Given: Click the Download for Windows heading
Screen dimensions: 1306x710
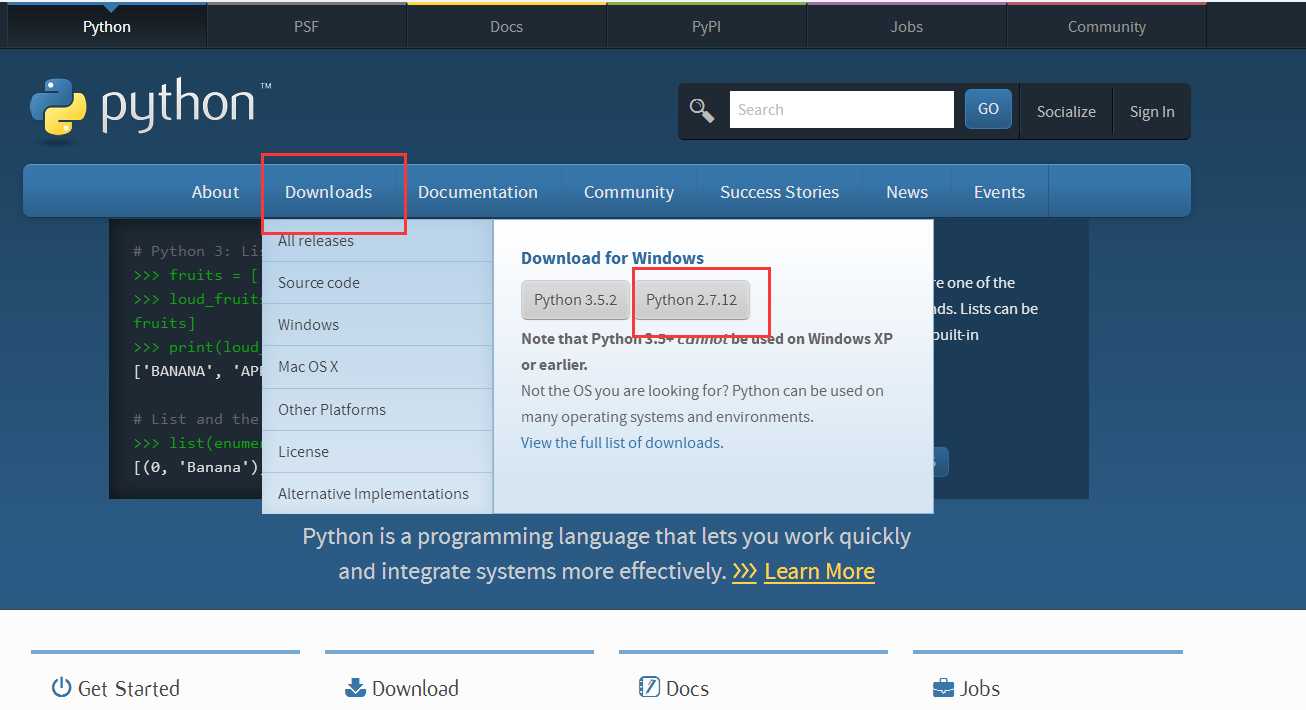Looking at the screenshot, I should (612, 258).
